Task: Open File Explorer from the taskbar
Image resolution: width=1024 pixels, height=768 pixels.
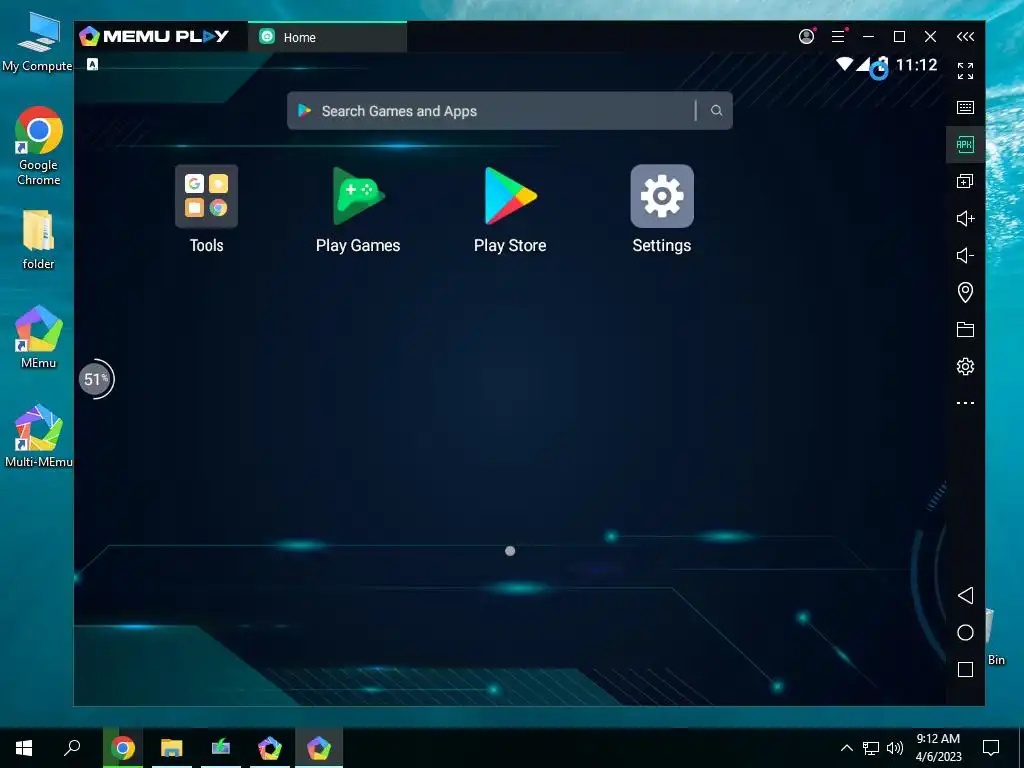Action: (172, 748)
